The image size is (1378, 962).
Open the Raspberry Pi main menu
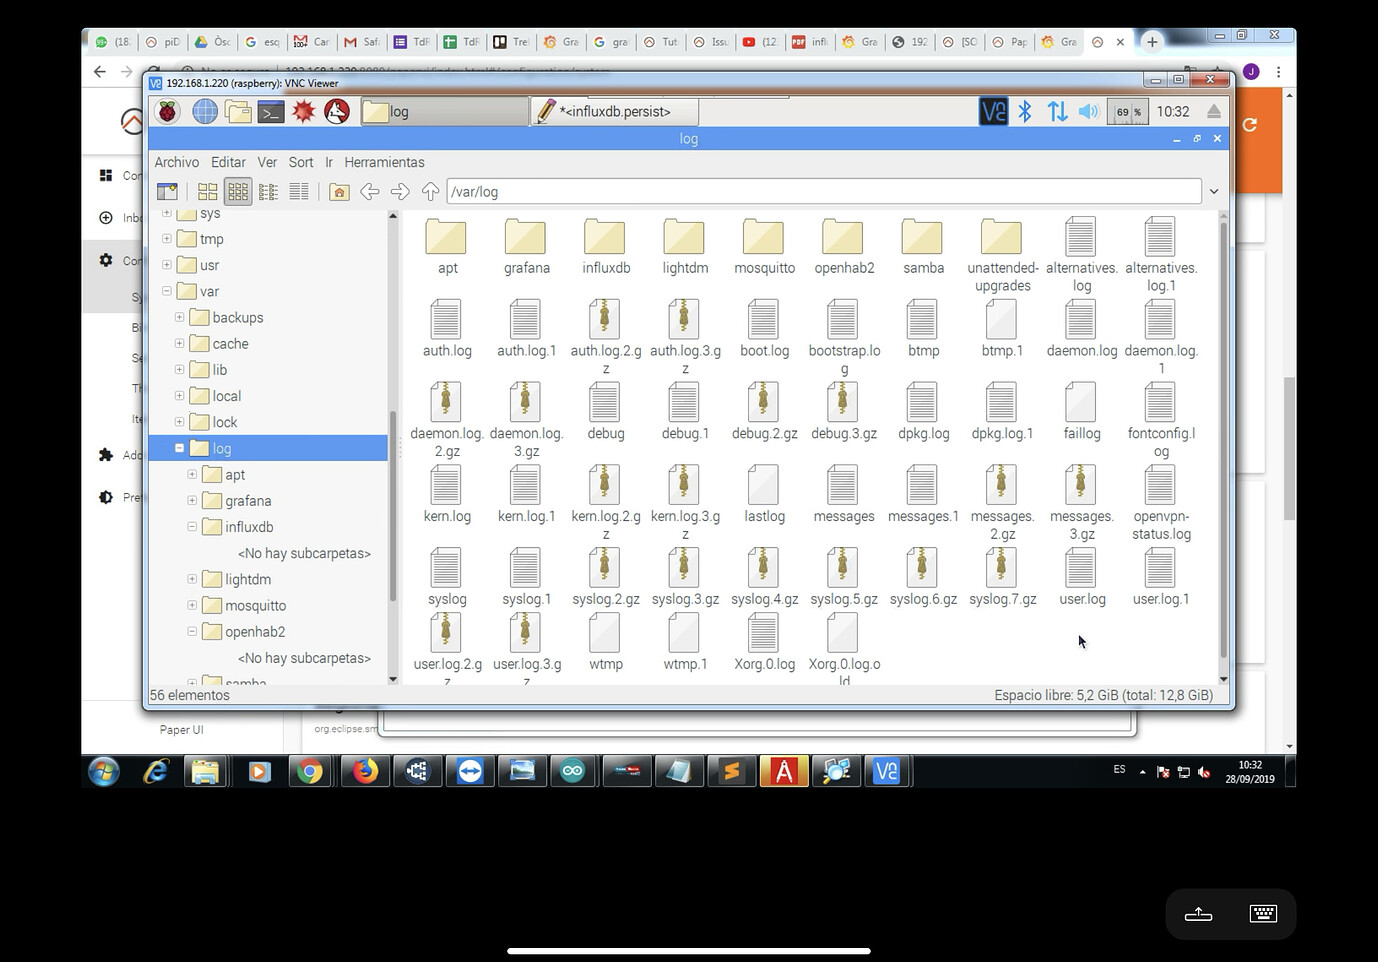coord(167,112)
